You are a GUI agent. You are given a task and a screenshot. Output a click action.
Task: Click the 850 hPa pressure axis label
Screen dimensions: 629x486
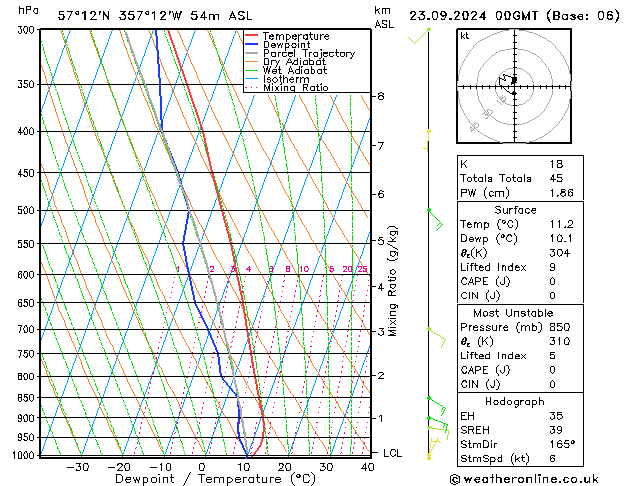[x=26, y=398]
